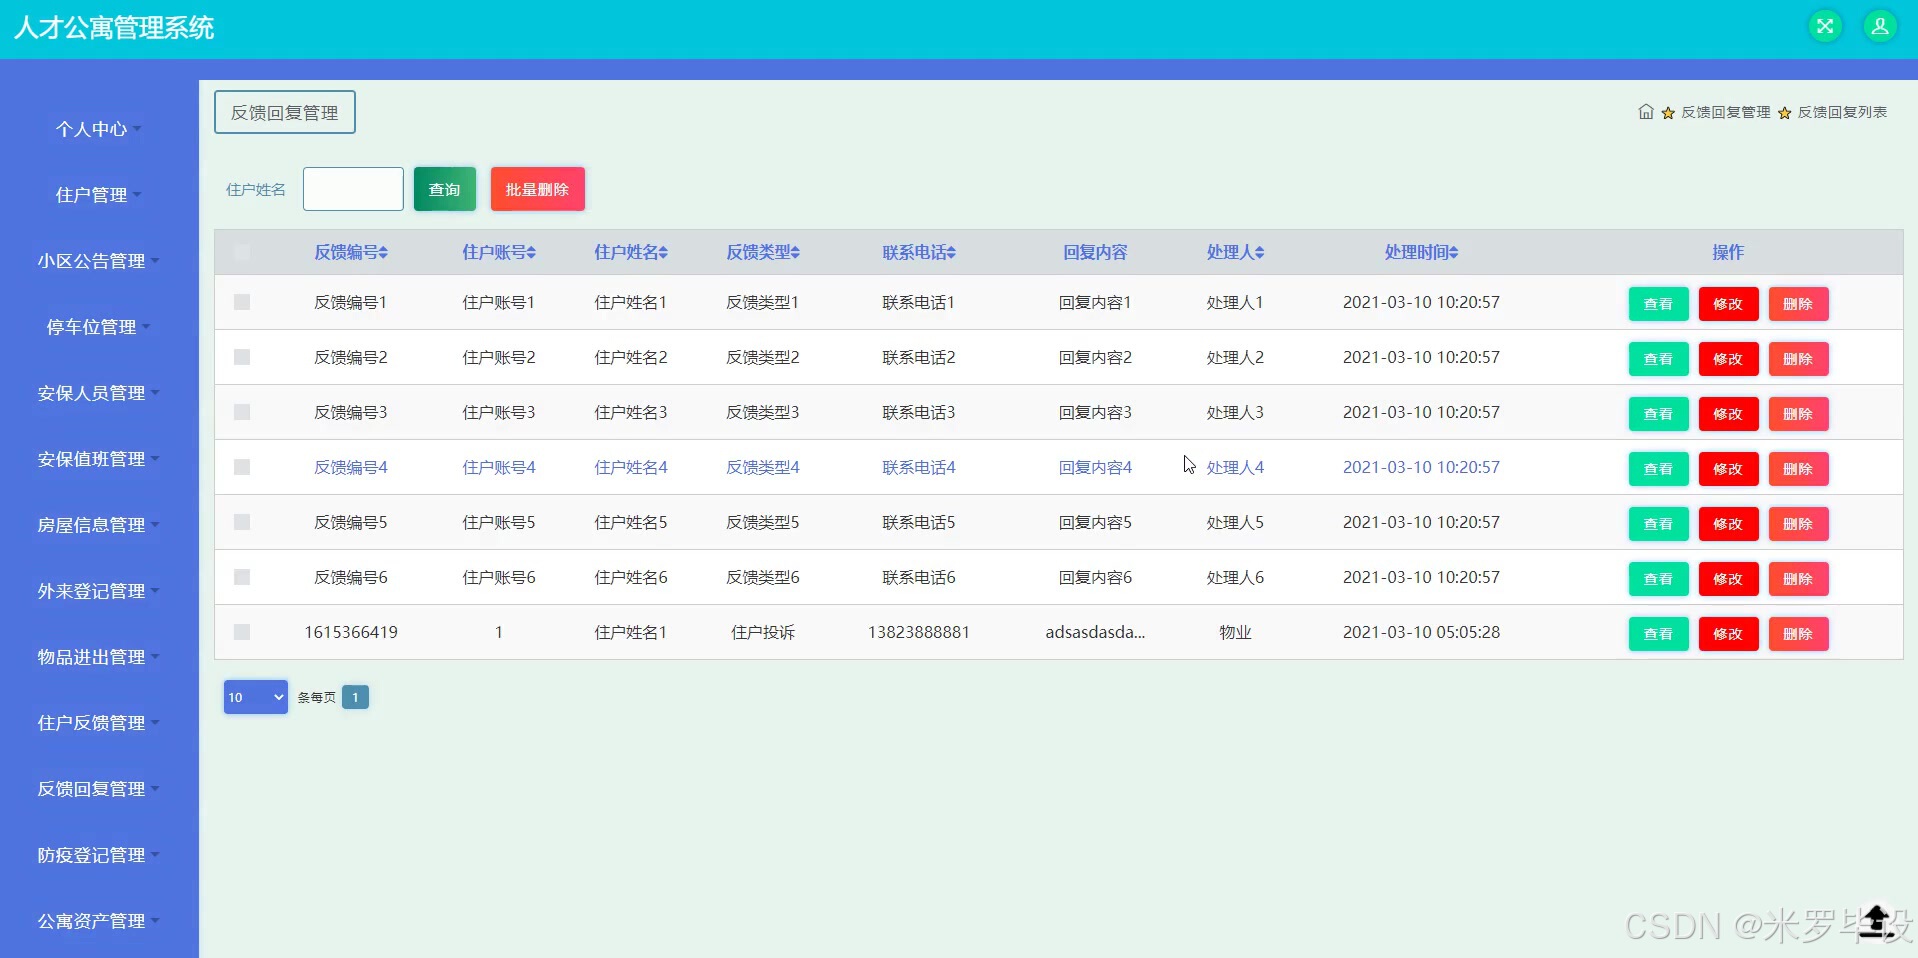
Task: Sort by 住户账号 column sort icon
Action: coord(532,253)
